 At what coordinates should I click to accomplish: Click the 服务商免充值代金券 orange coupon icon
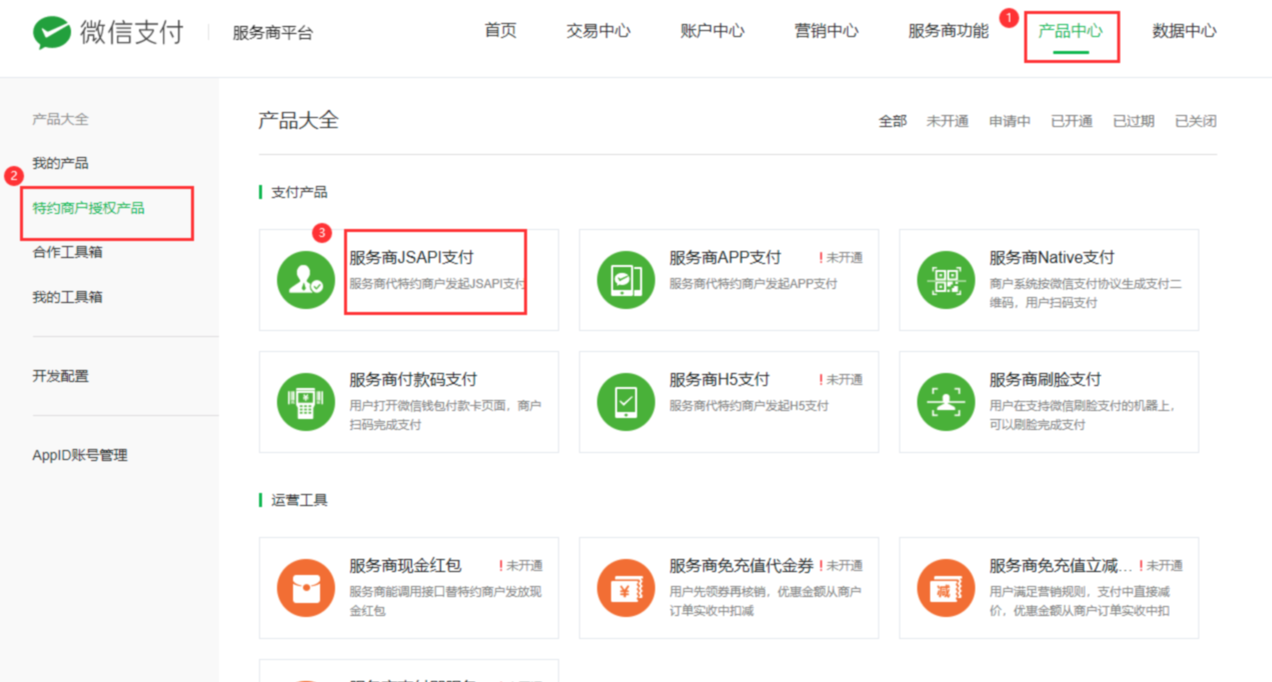tap(626, 588)
